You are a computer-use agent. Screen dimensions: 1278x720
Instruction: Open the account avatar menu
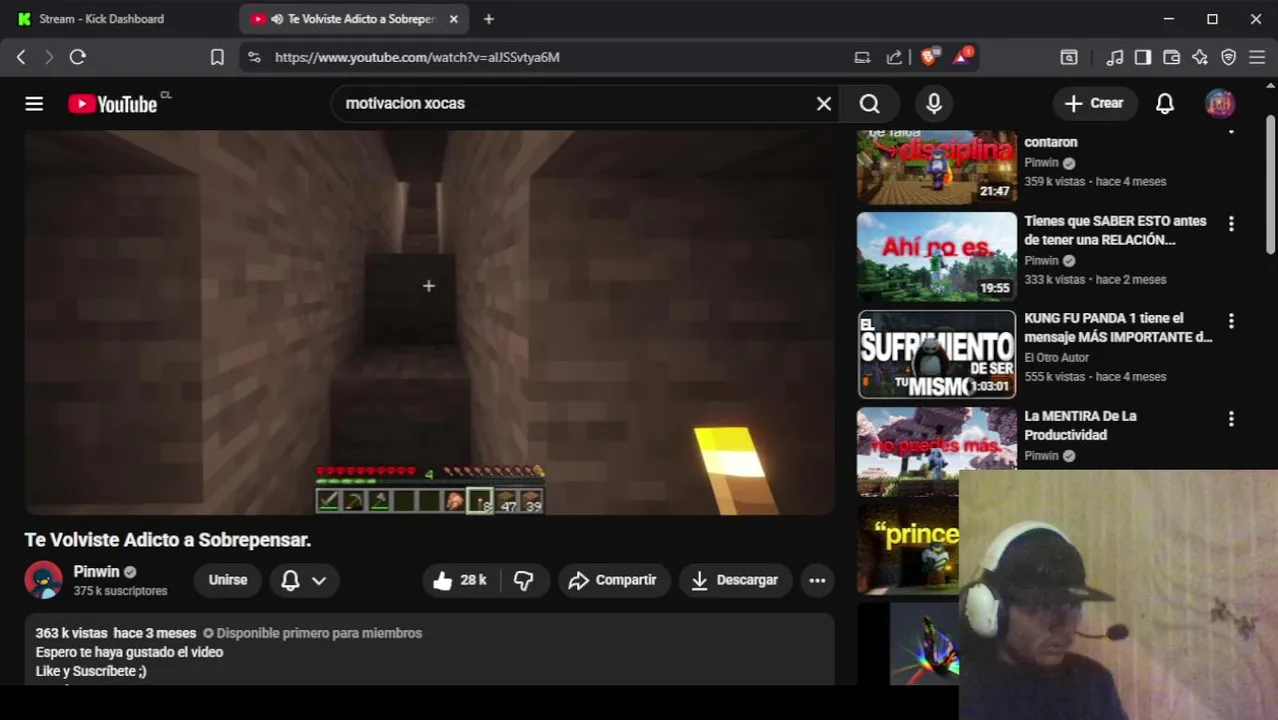pos(1220,103)
